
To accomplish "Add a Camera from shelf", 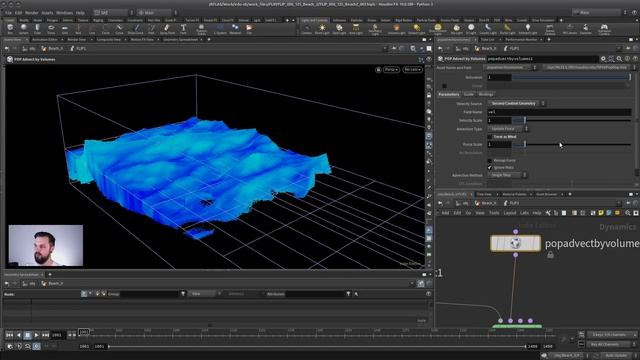I will (x=307, y=29).
